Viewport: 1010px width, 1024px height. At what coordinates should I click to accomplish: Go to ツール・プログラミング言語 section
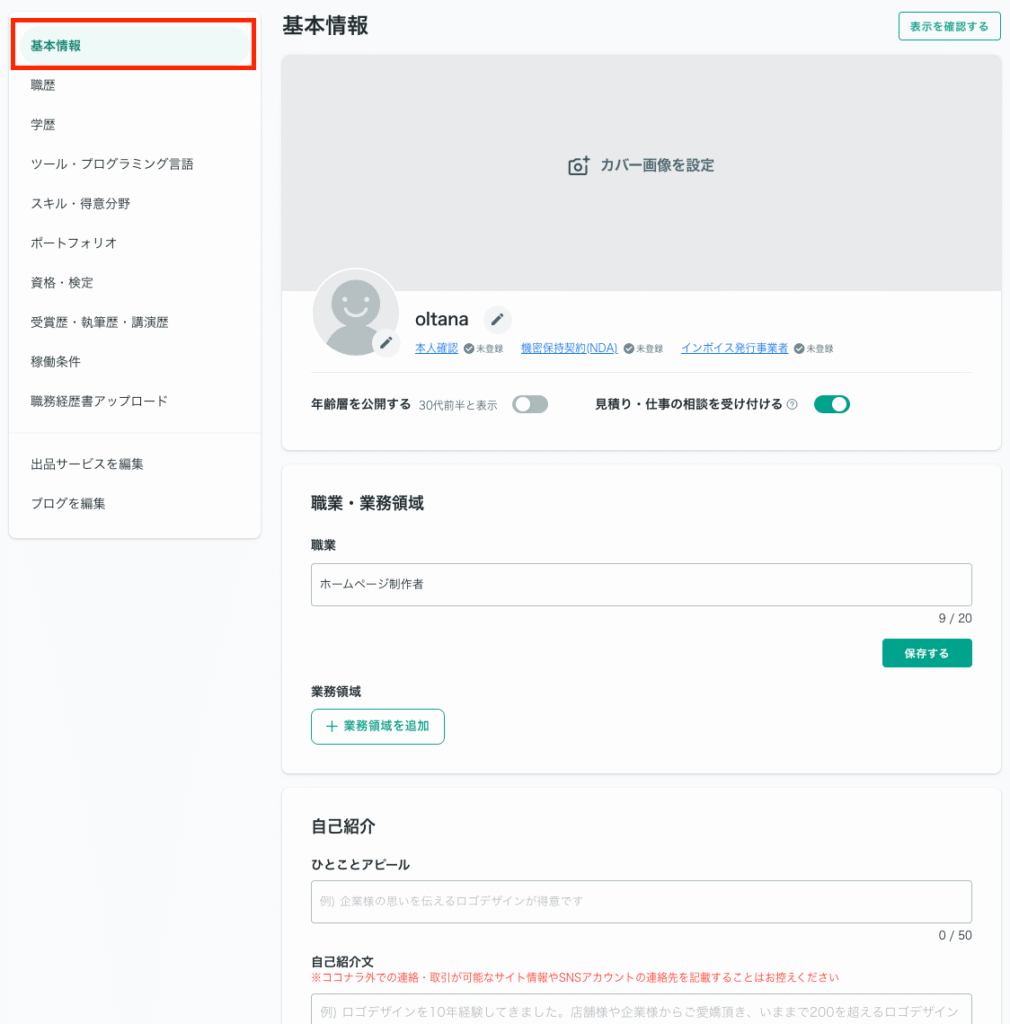point(112,164)
